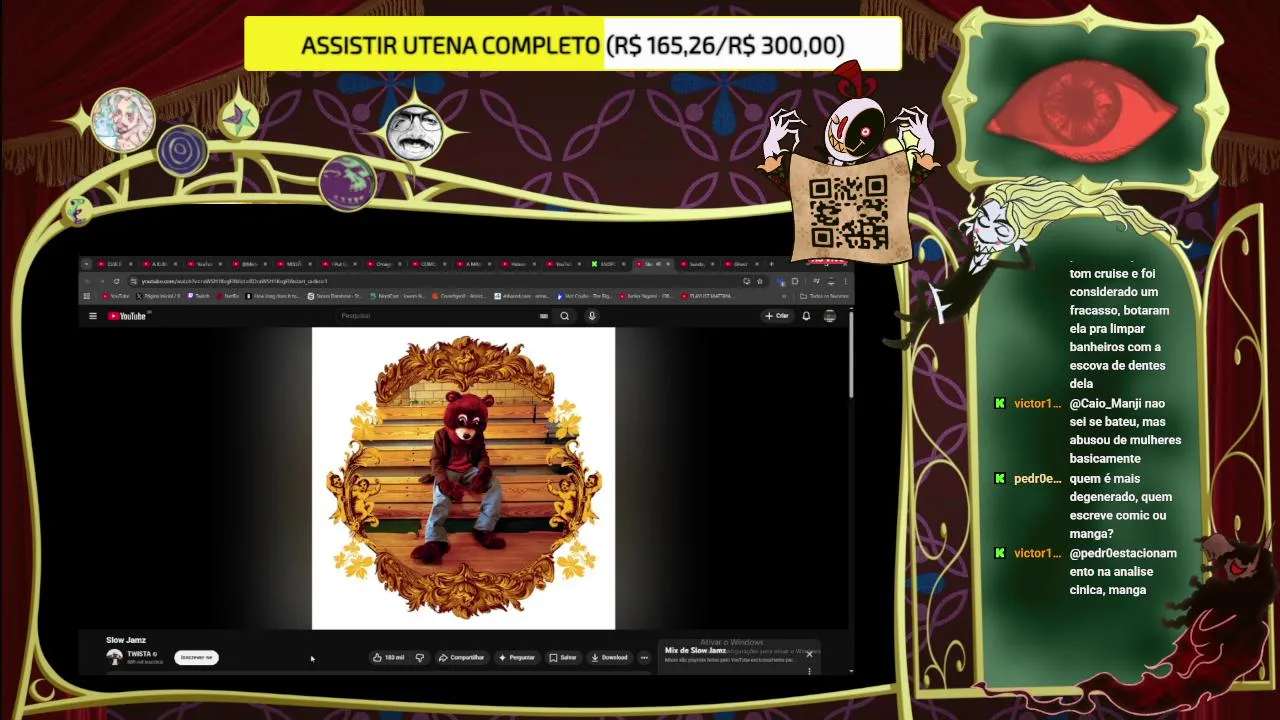Click the bearded face avatar in overlay

point(415,131)
